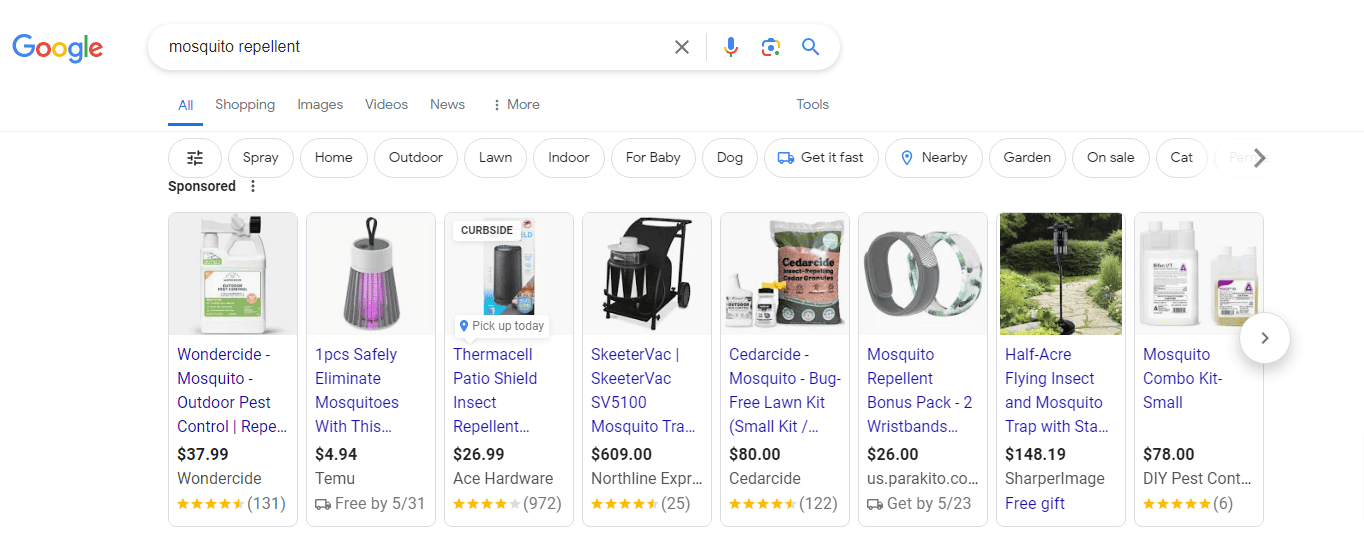Select the Dog filter chip
1364x549 pixels.
(x=730, y=158)
